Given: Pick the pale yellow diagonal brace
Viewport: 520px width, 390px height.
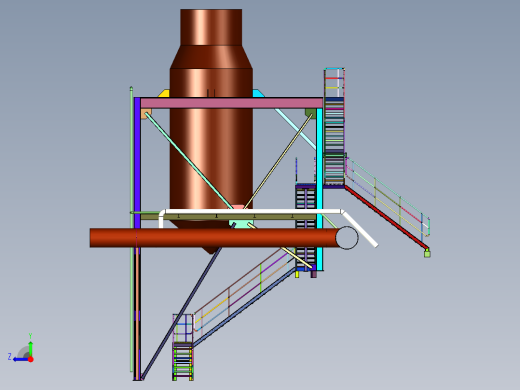Looking at the screenshot, I should 279,161.
